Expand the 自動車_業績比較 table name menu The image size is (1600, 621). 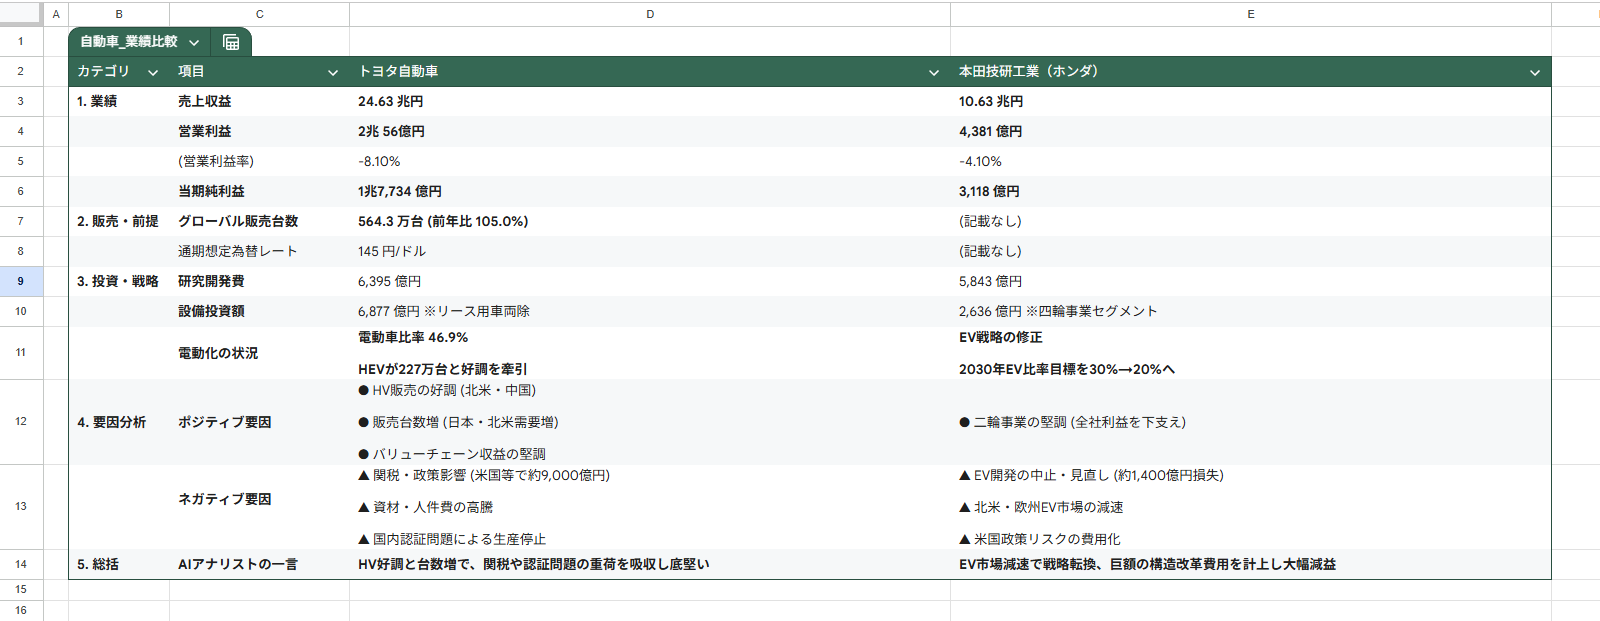click(194, 42)
